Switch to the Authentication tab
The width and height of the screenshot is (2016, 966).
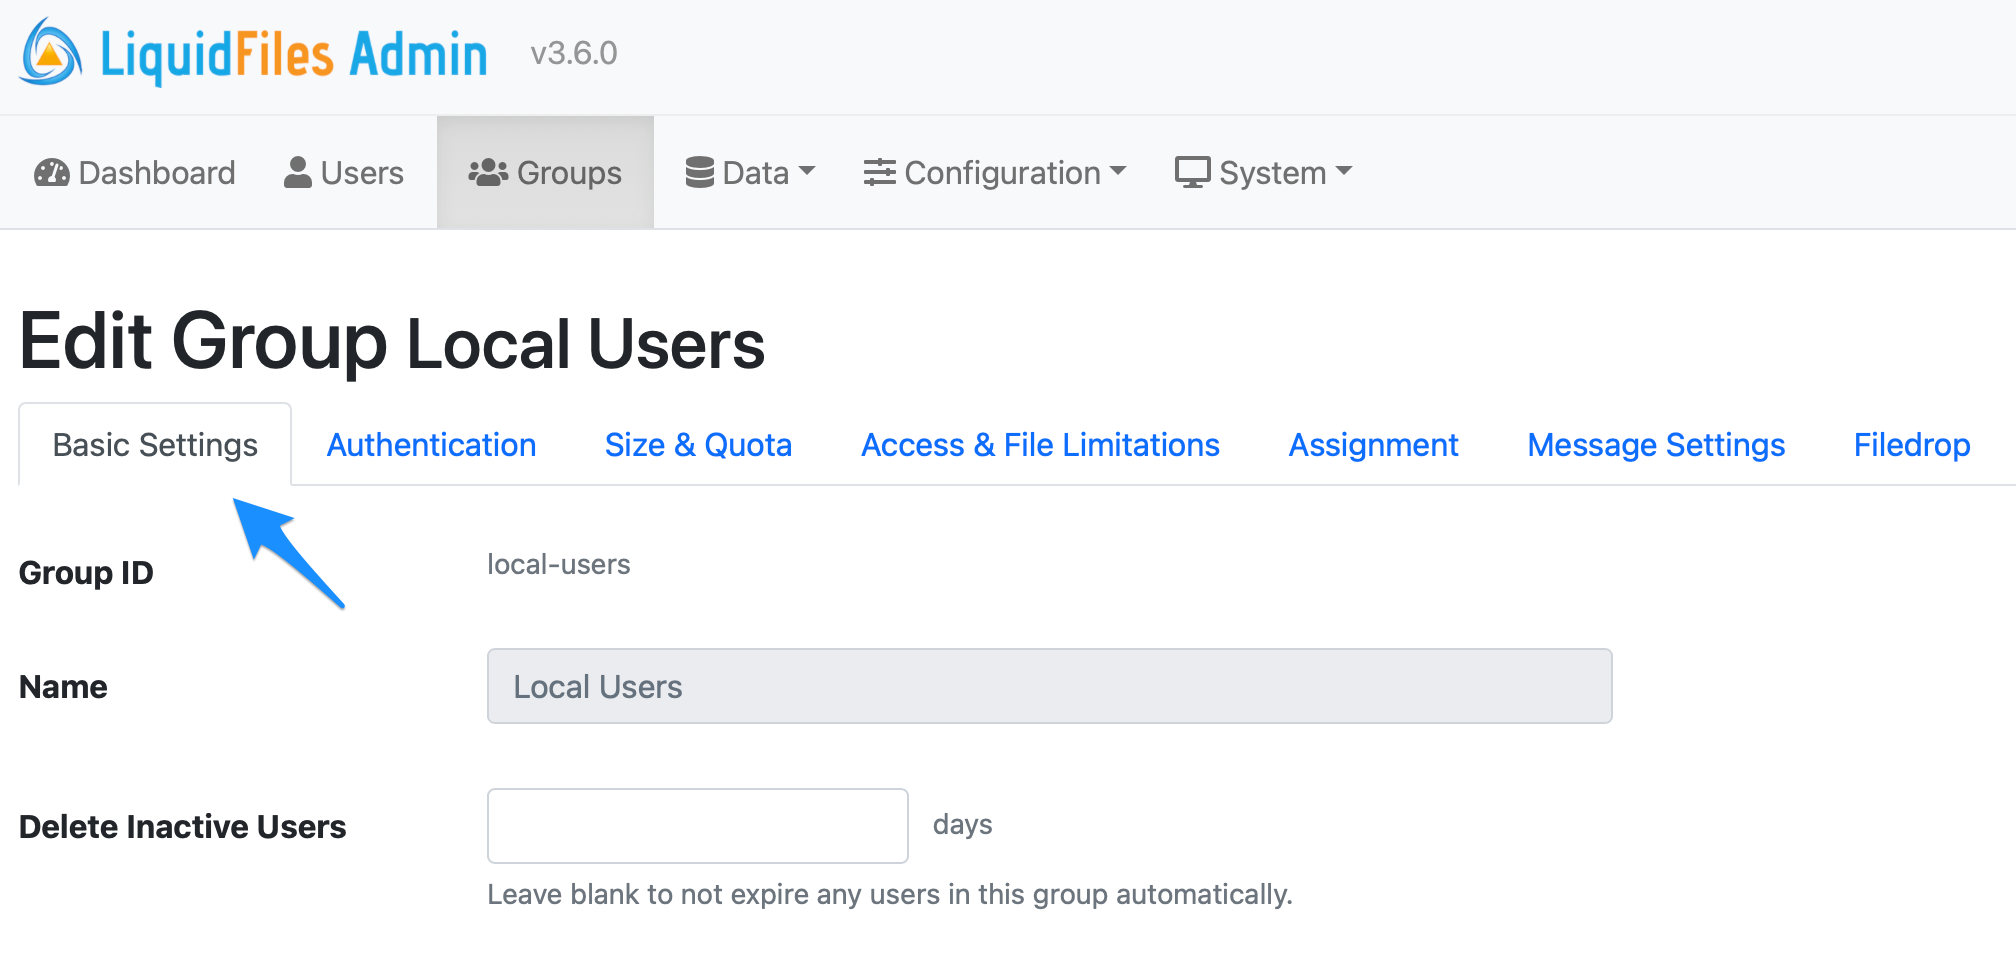(431, 444)
